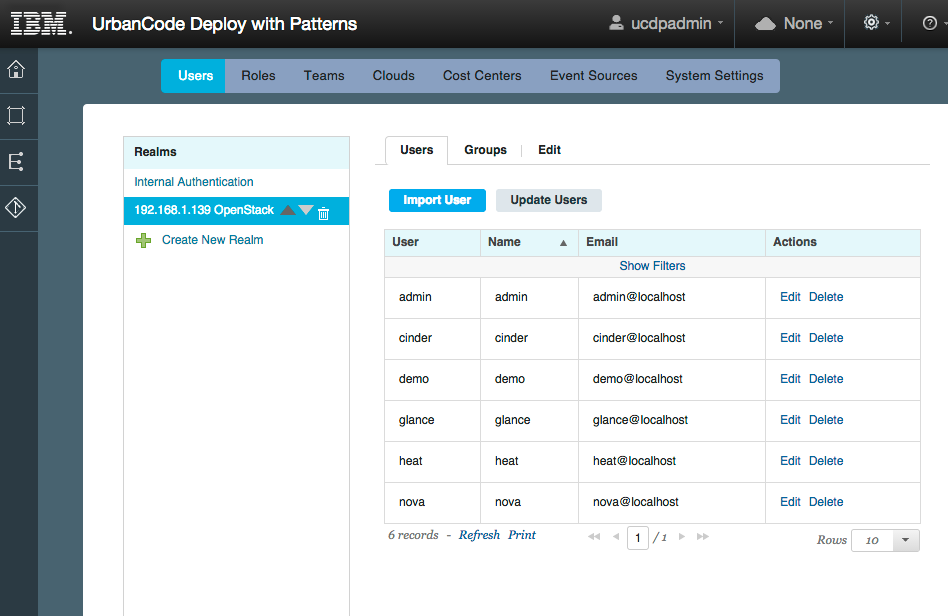Click the IBM logo
The height and width of the screenshot is (616, 948).
pyautogui.click(x=41, y=24)
